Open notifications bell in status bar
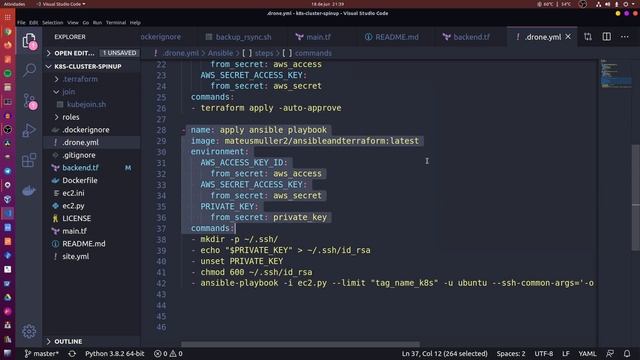Image resolution: width=640 pixels, height=360 pixels. pyautogui.click(x=627, y=353)
